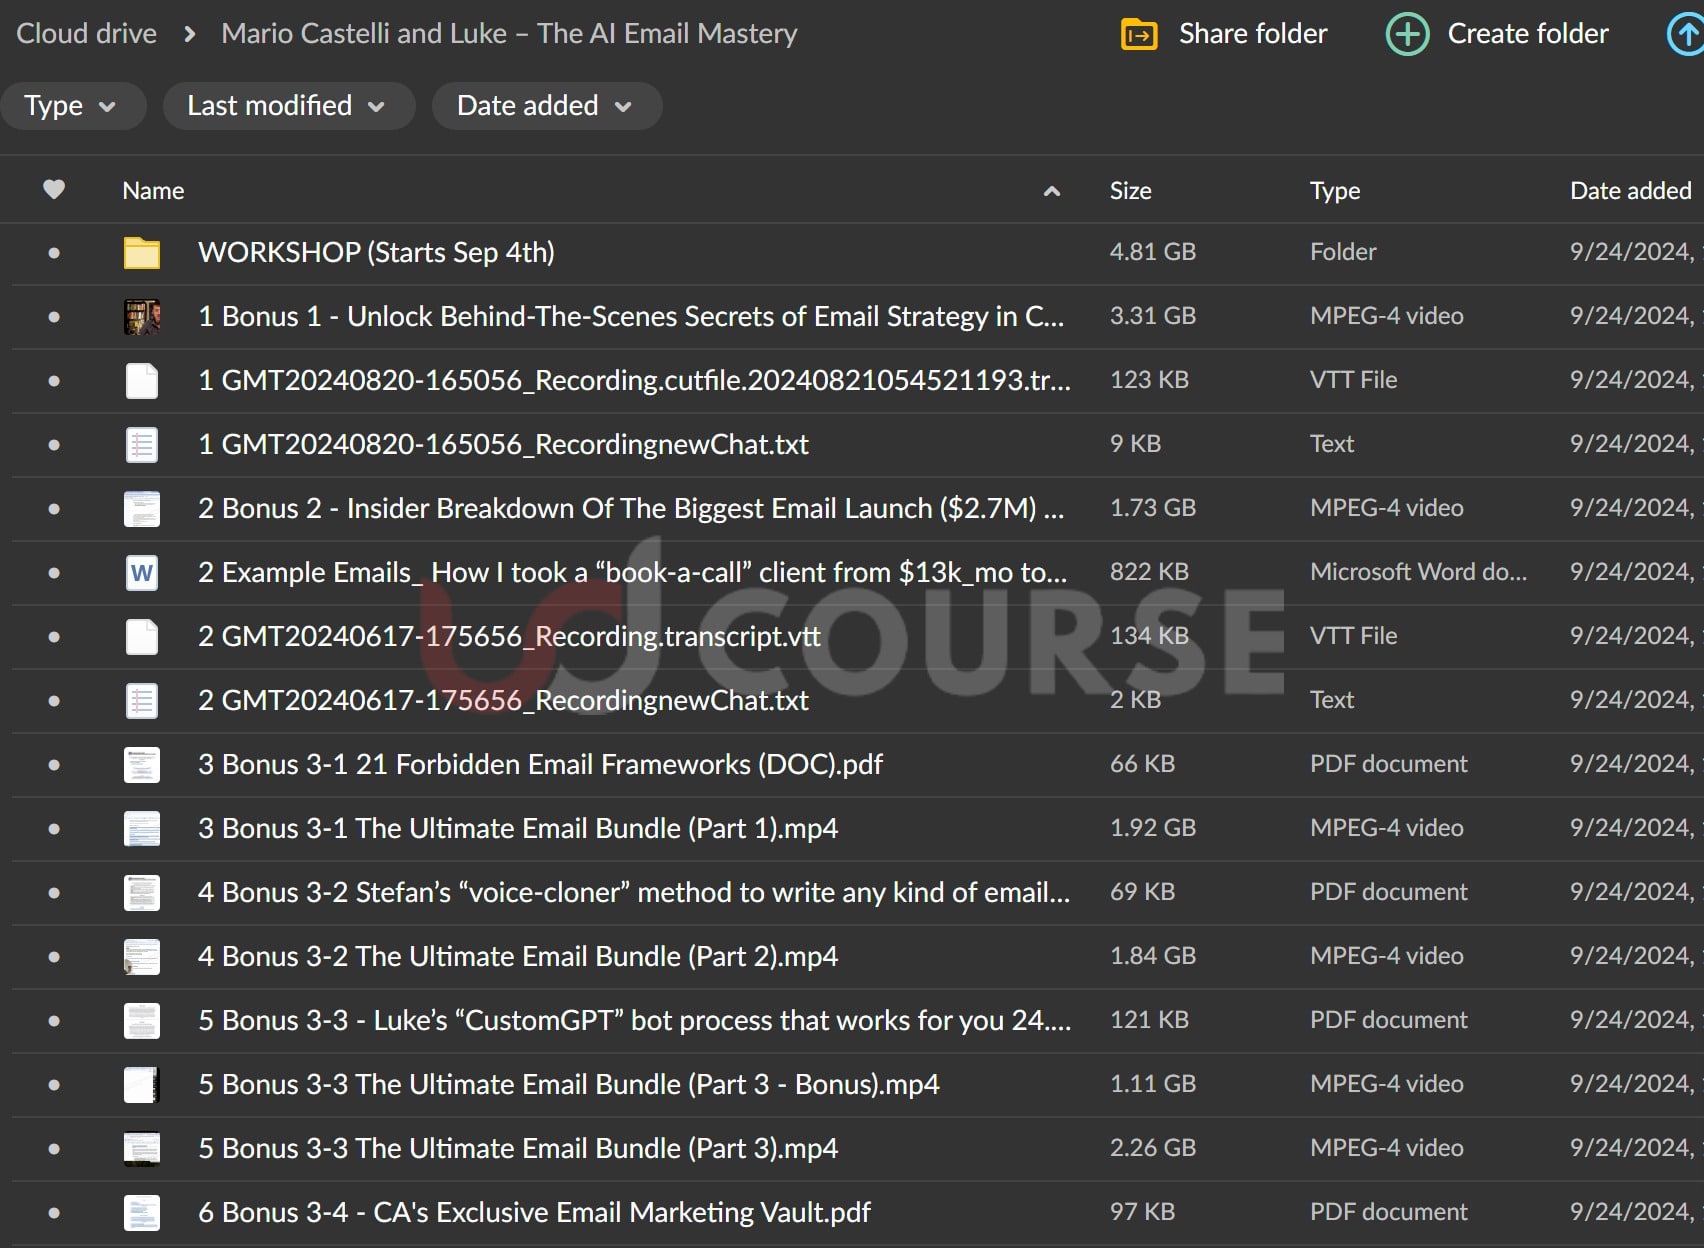Viewport: 1704px width, 1248px height.
Task: Open the Date added filter dropdown
Action: pos(545,106)
